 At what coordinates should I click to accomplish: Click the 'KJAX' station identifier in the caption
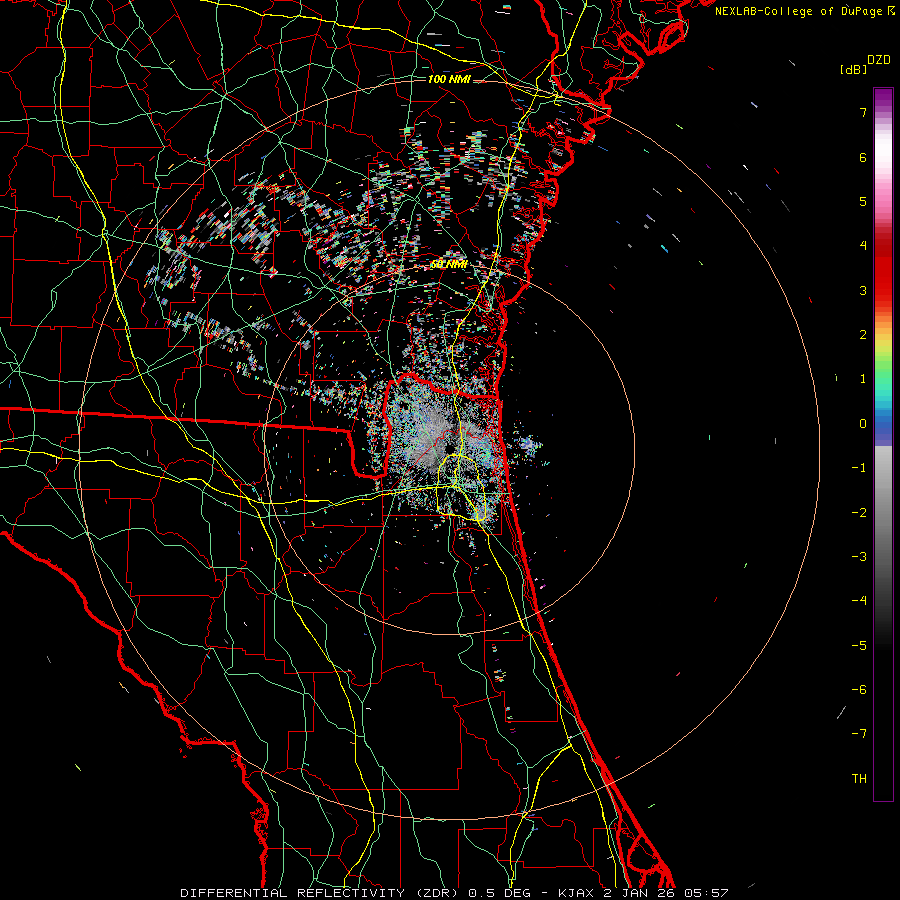(576, 893)
